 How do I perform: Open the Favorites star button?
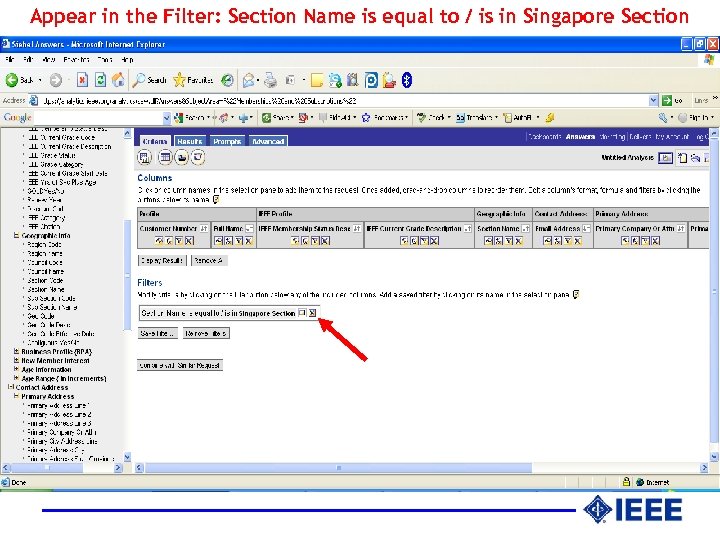point(193,80)
